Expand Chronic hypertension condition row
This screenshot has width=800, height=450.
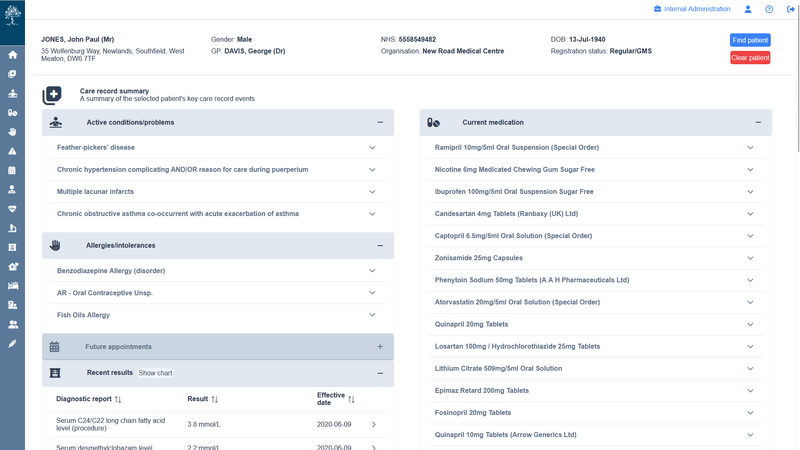pyautogui.click(x=372, y=169)
